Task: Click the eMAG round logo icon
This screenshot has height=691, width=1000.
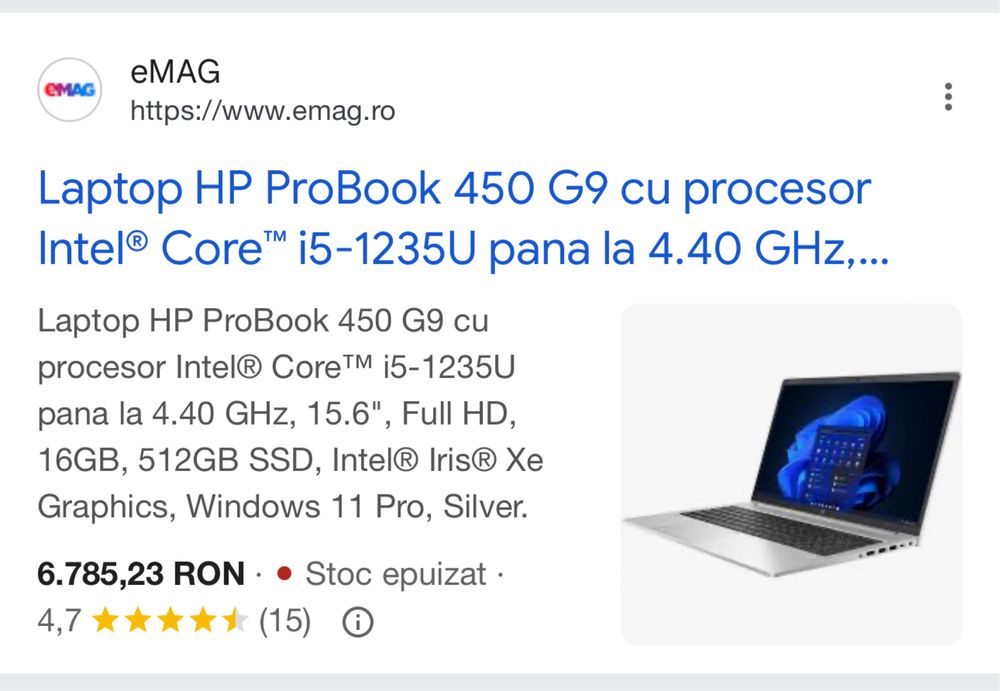Action: point(70,89)
